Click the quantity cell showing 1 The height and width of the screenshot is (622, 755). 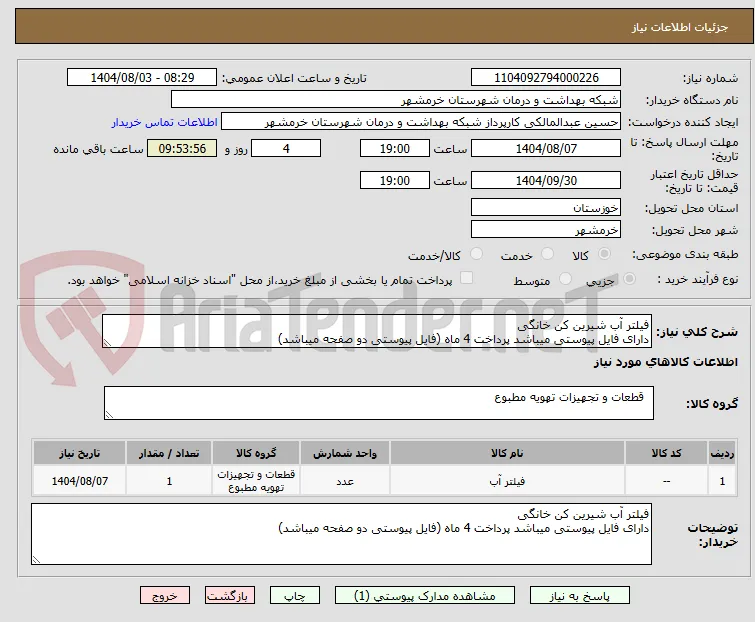click(169, 481)
